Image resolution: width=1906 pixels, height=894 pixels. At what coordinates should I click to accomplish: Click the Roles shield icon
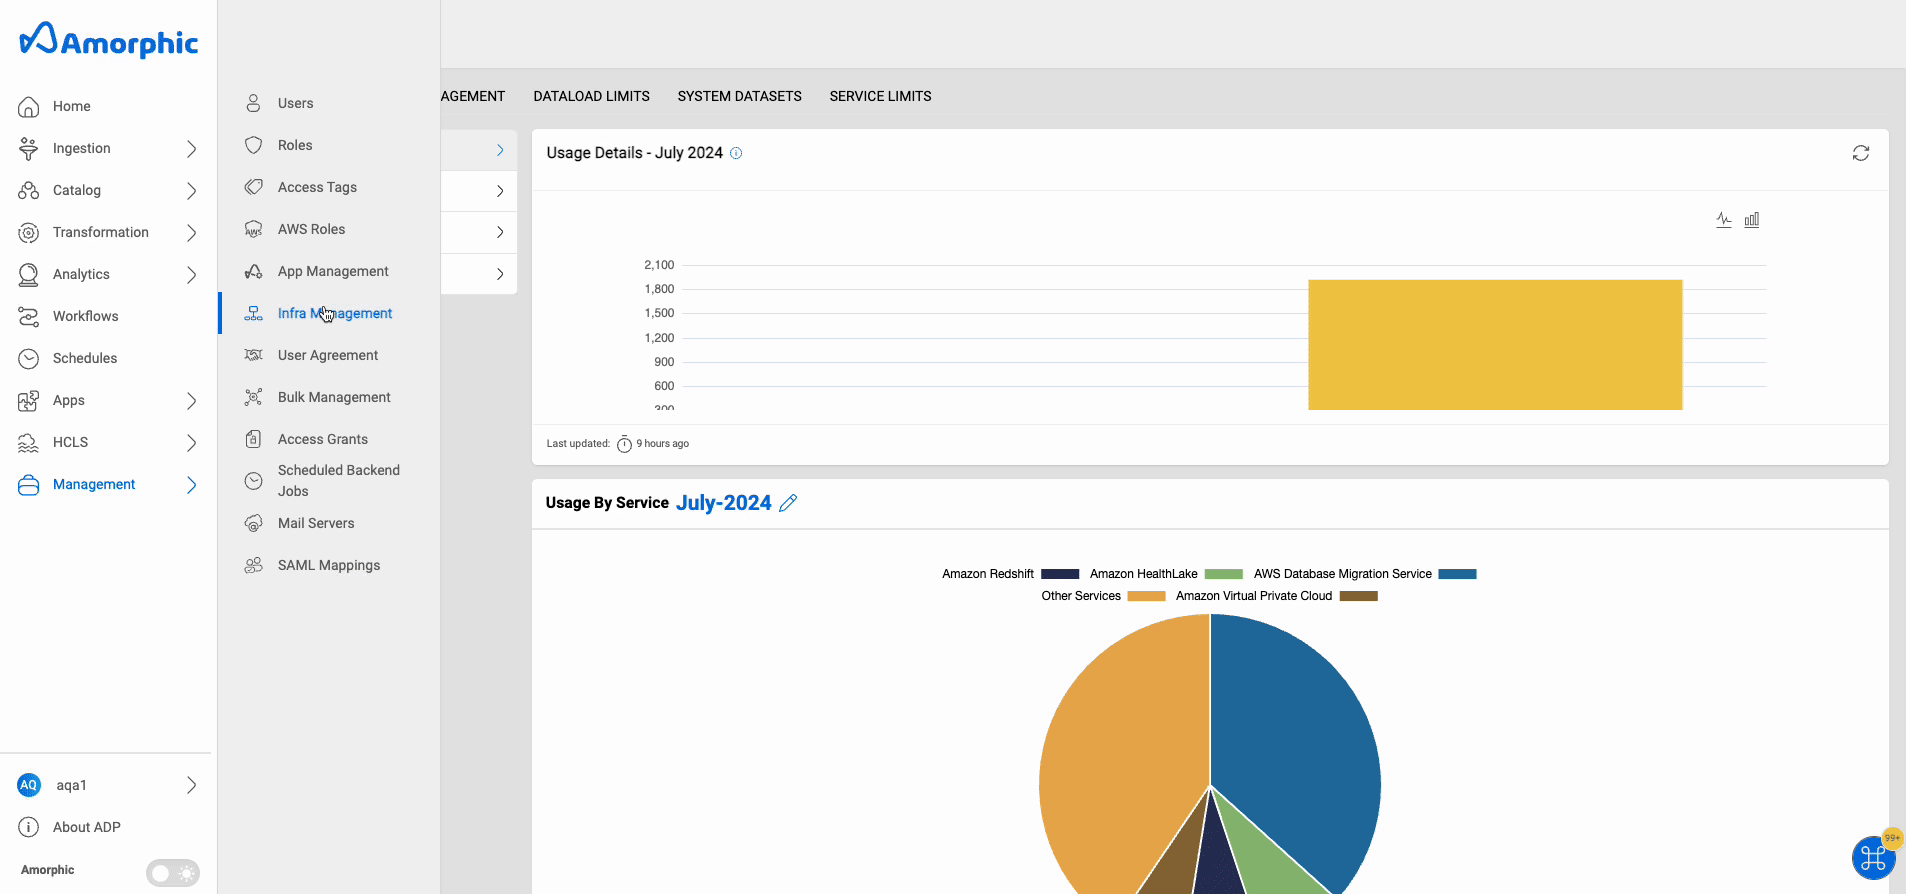[x=254, y=145]
